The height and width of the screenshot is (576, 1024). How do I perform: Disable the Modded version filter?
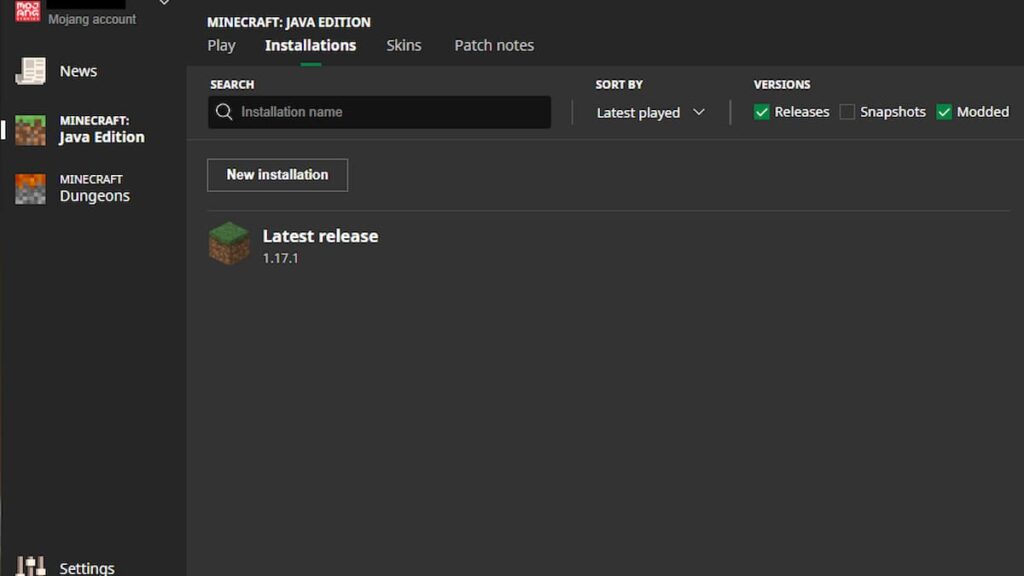(944, 112)
